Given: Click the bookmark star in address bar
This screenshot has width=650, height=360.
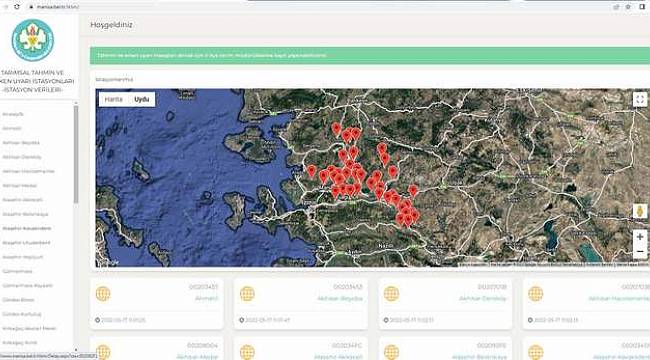Looking at the screenshot, I should tap(628, 7).
